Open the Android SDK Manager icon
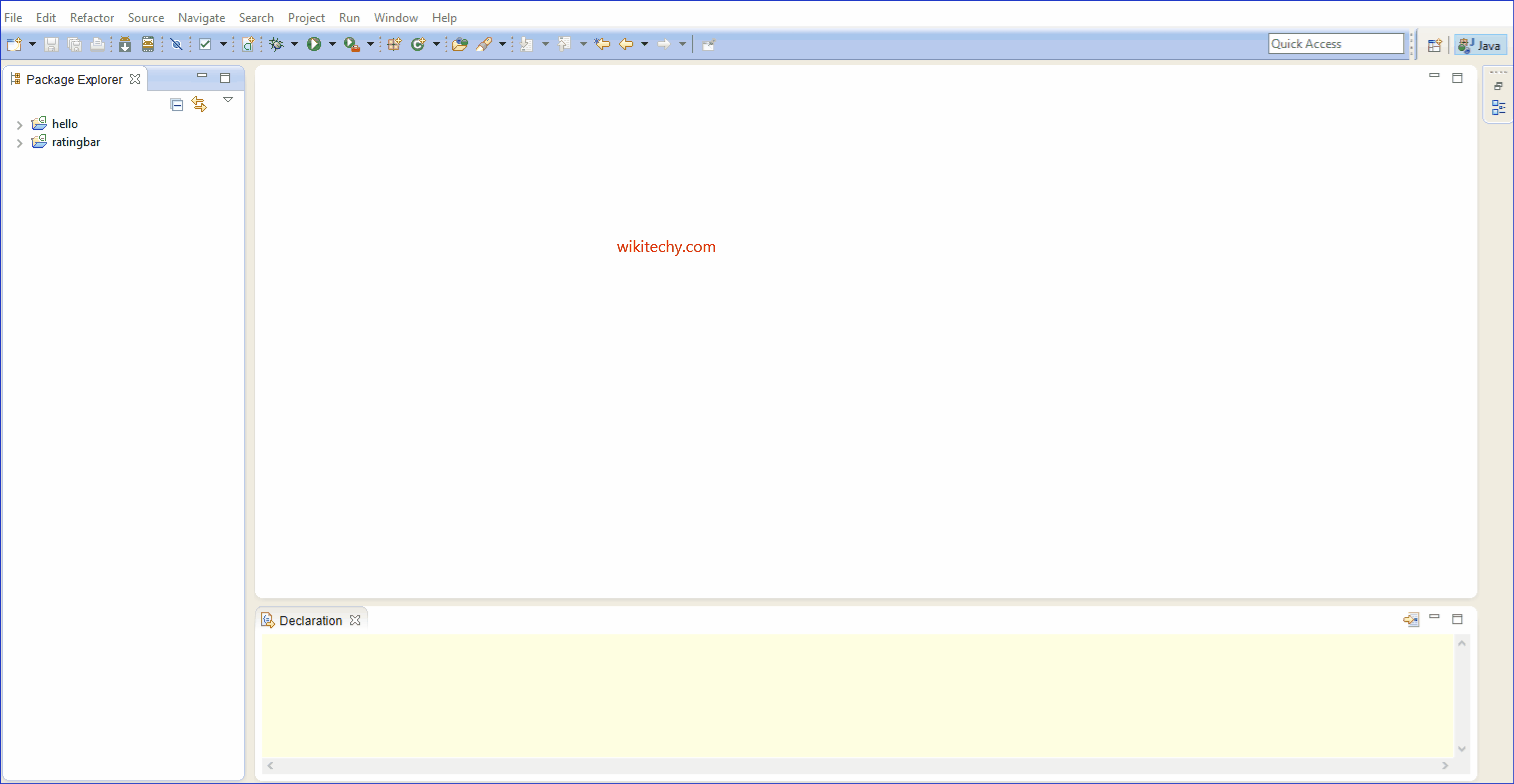The image size is (1514, 784). coord(125,44)
